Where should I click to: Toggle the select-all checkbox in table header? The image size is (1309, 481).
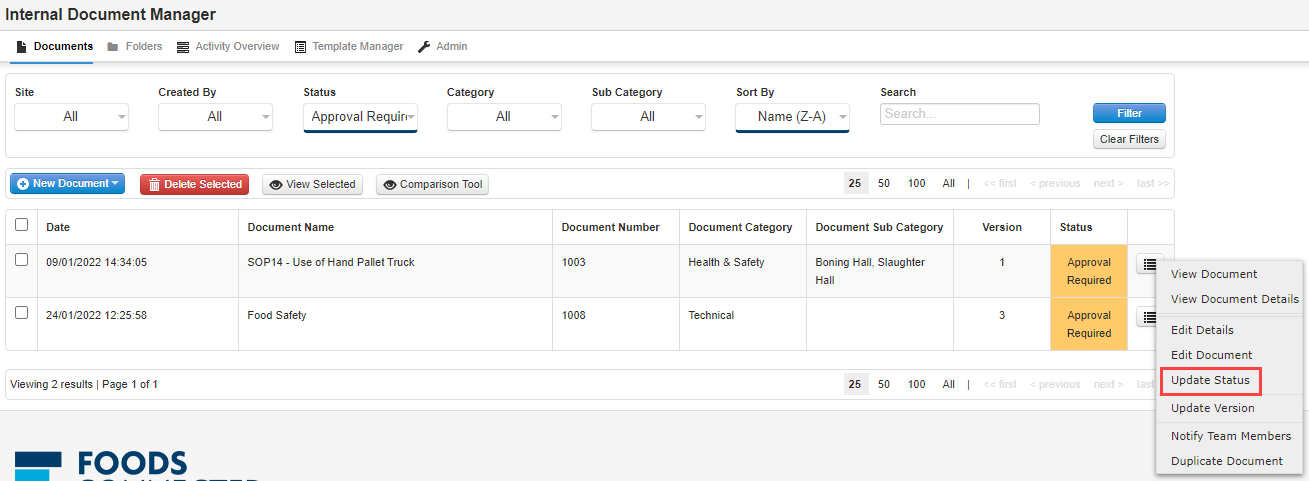[x=22, y=226]
